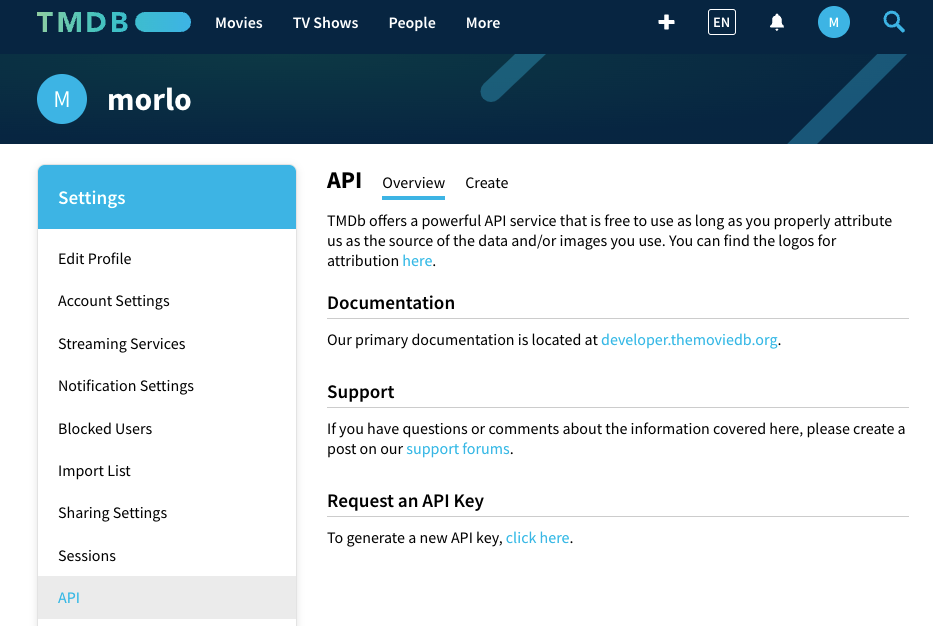
Task: Open the TV Shows navigation dropdown
Action: coord(325,22)
